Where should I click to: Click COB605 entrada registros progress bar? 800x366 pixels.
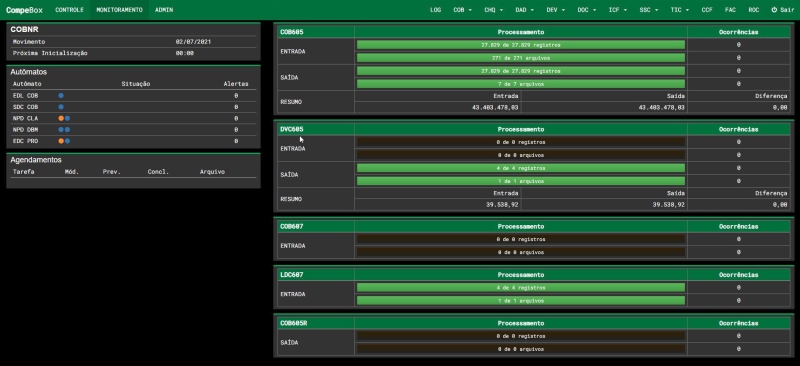[x=520, y=45]
